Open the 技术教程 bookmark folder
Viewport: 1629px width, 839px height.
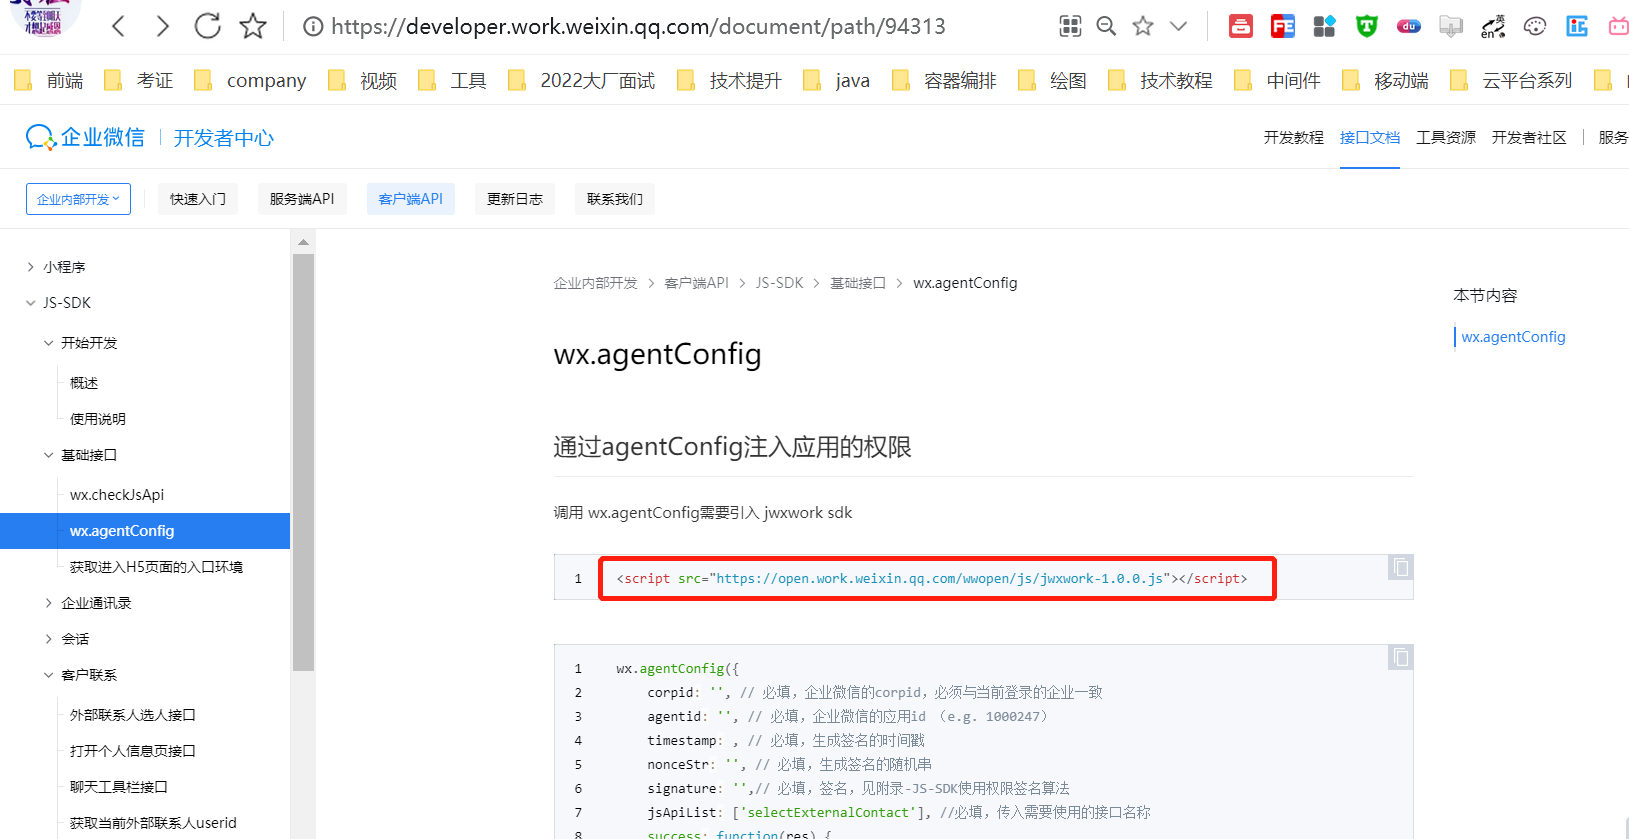pos(1161,80)
